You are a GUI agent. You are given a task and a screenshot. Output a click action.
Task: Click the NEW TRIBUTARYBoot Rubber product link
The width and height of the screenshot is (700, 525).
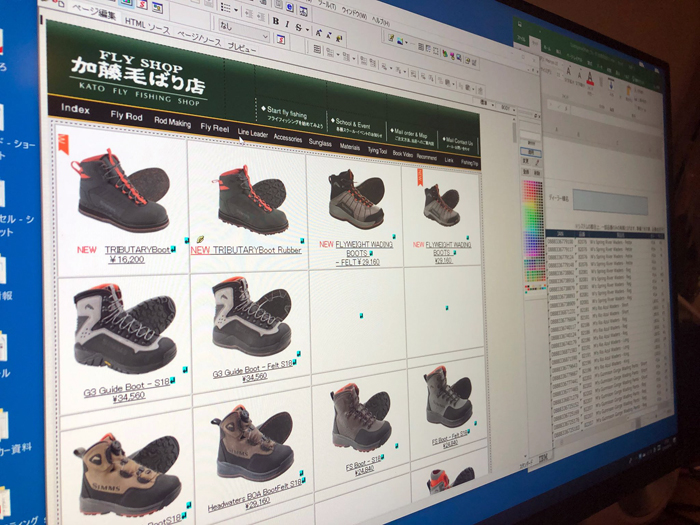[246, 250]
